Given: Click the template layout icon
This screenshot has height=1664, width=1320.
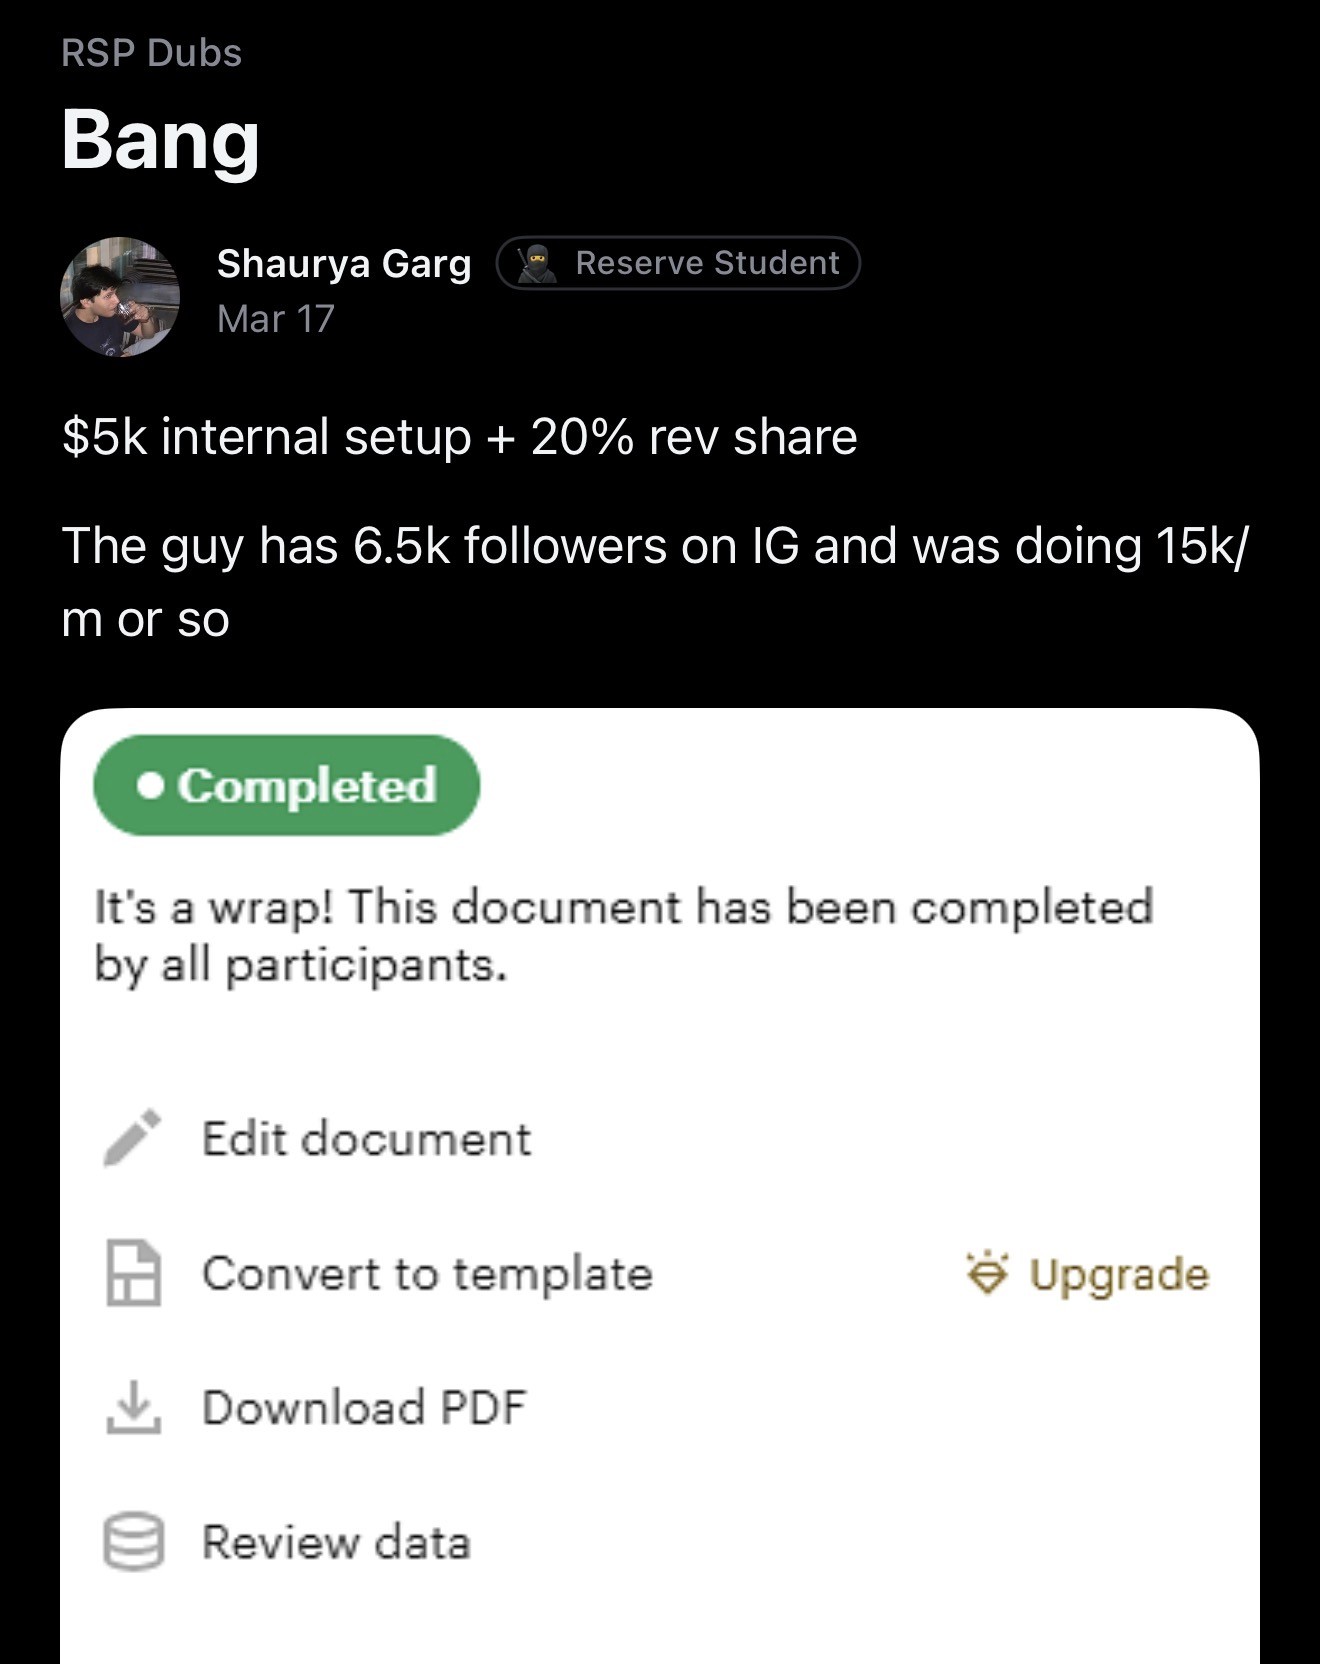Looking at the screenshot, I should coord(134,1273).
